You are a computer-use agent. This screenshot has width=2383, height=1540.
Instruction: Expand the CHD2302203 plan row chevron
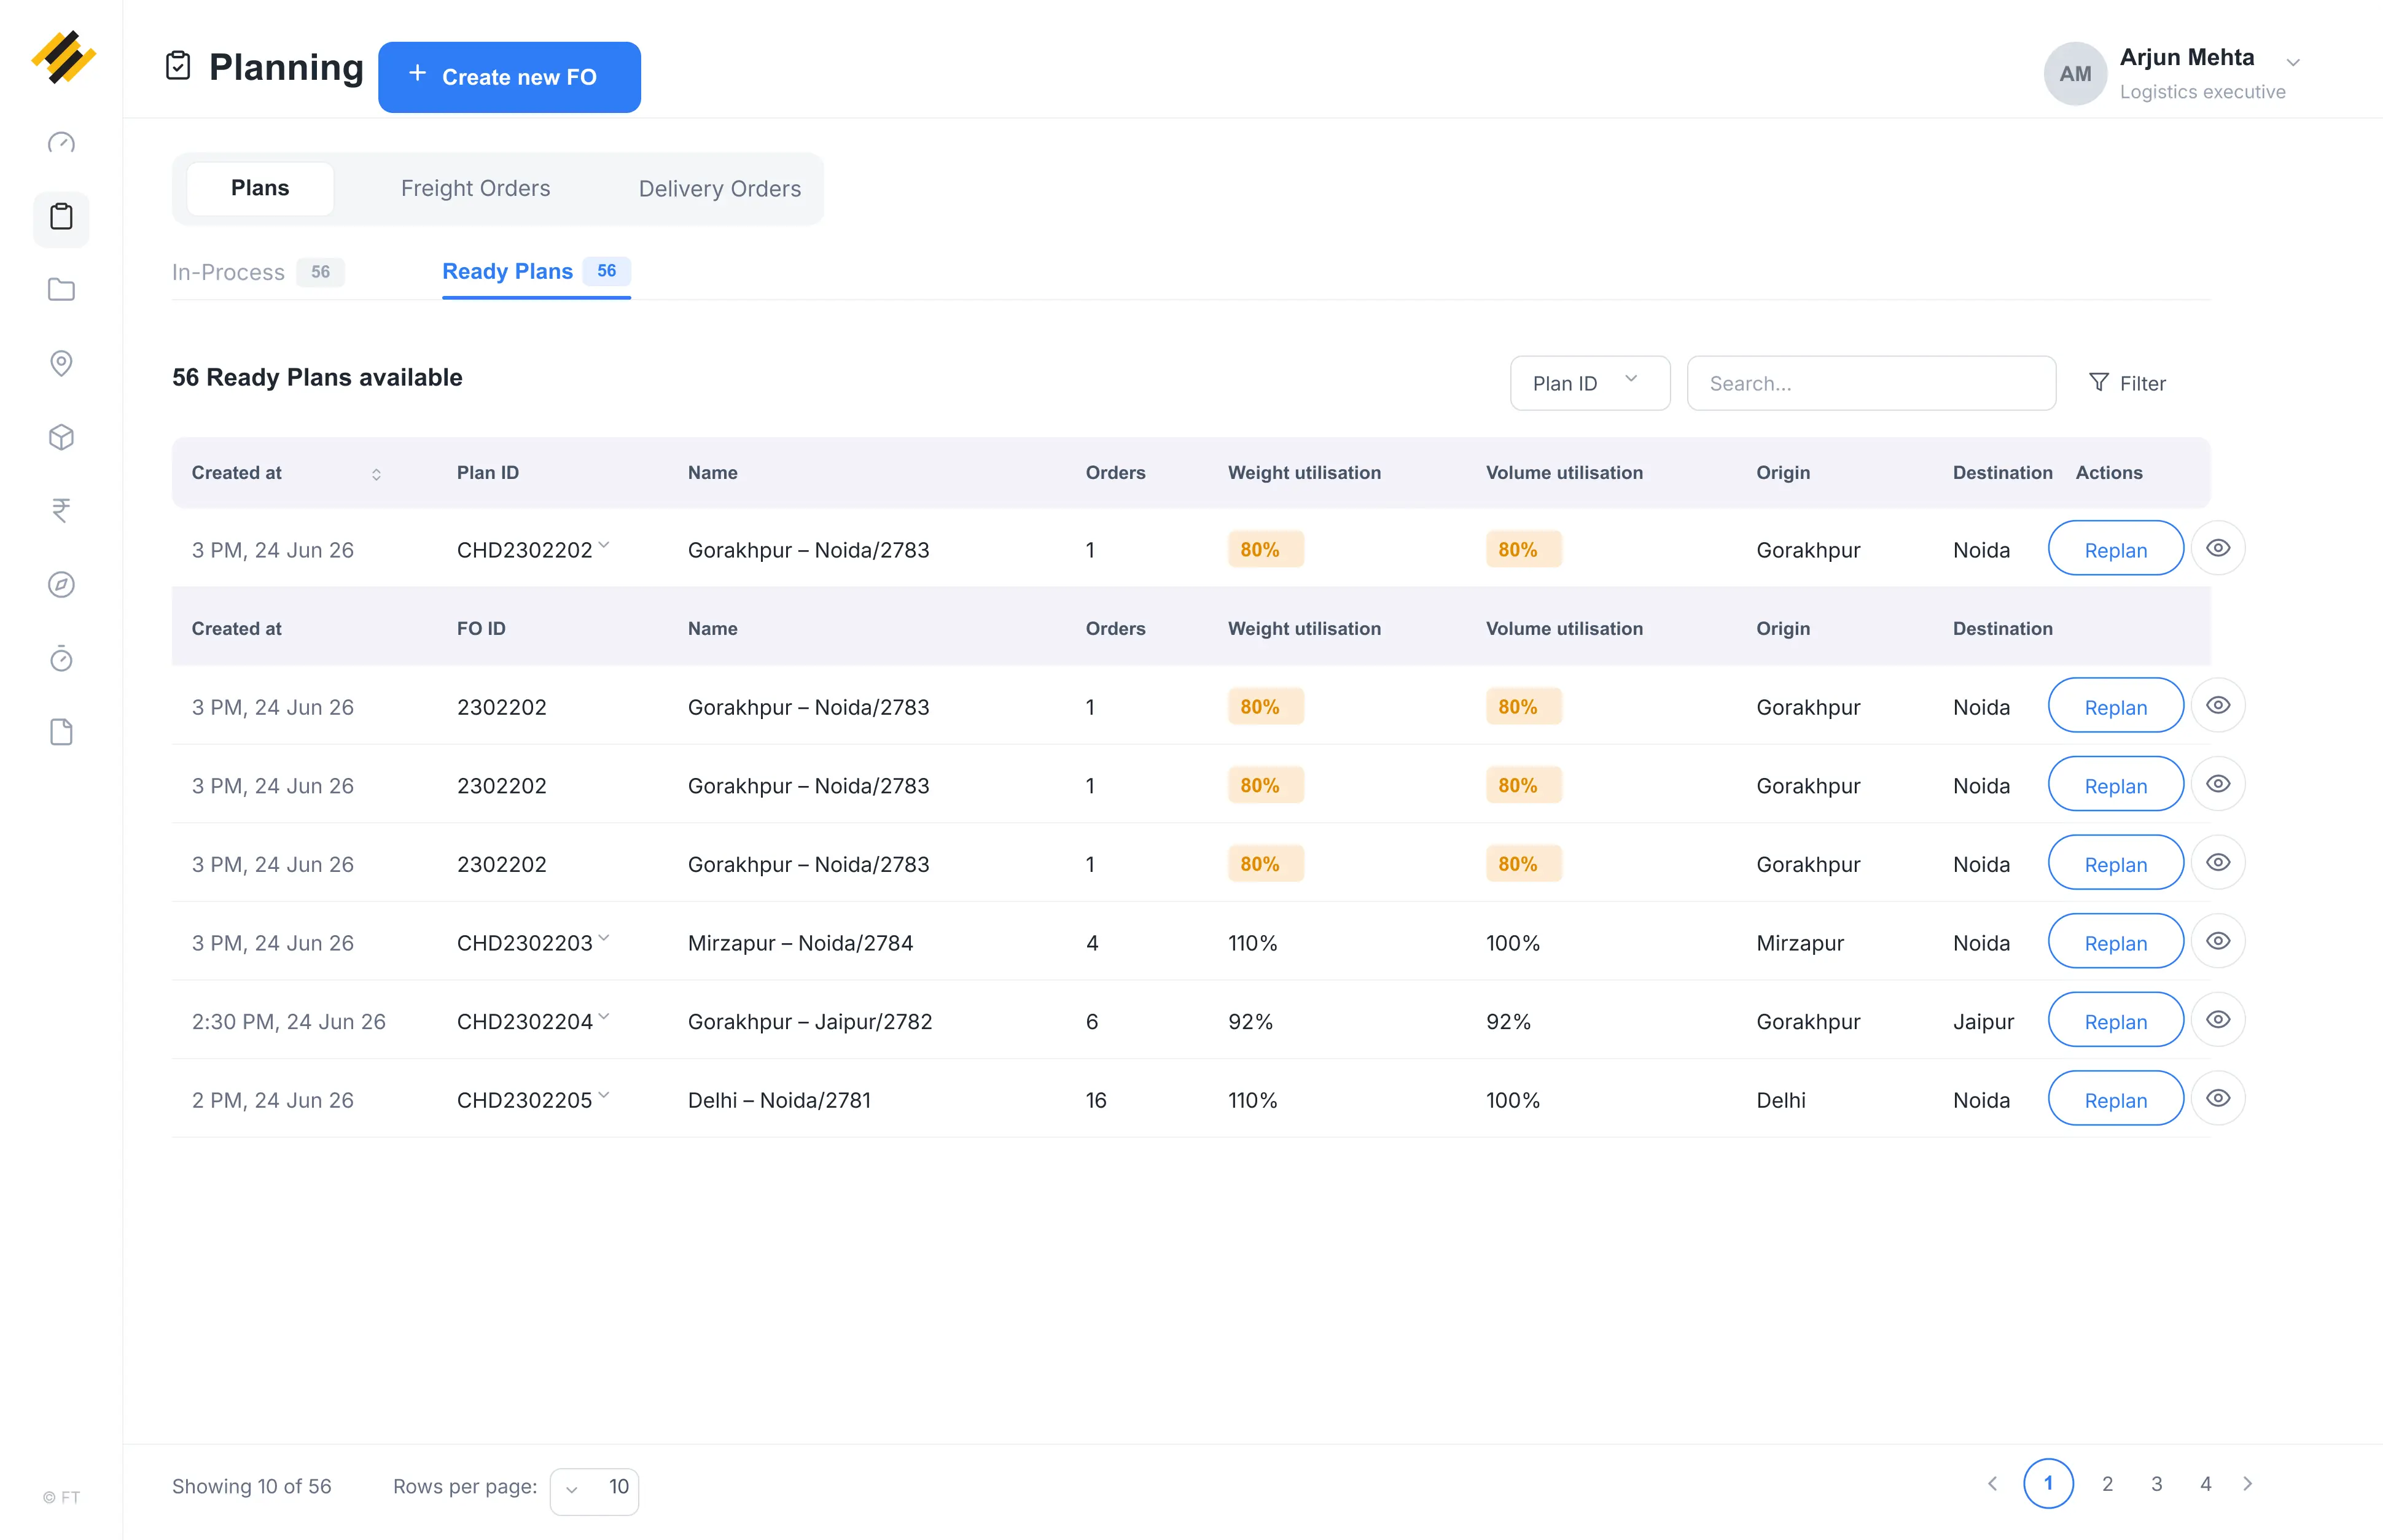click(604, 938)
